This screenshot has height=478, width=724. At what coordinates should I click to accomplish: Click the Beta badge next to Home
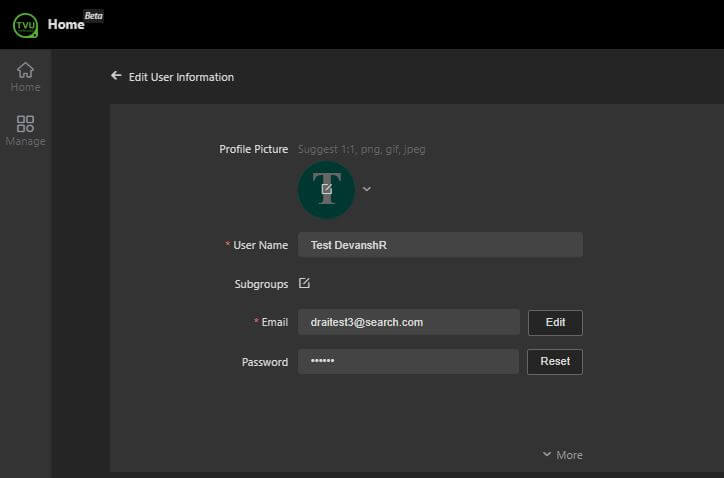click(93, 17)
